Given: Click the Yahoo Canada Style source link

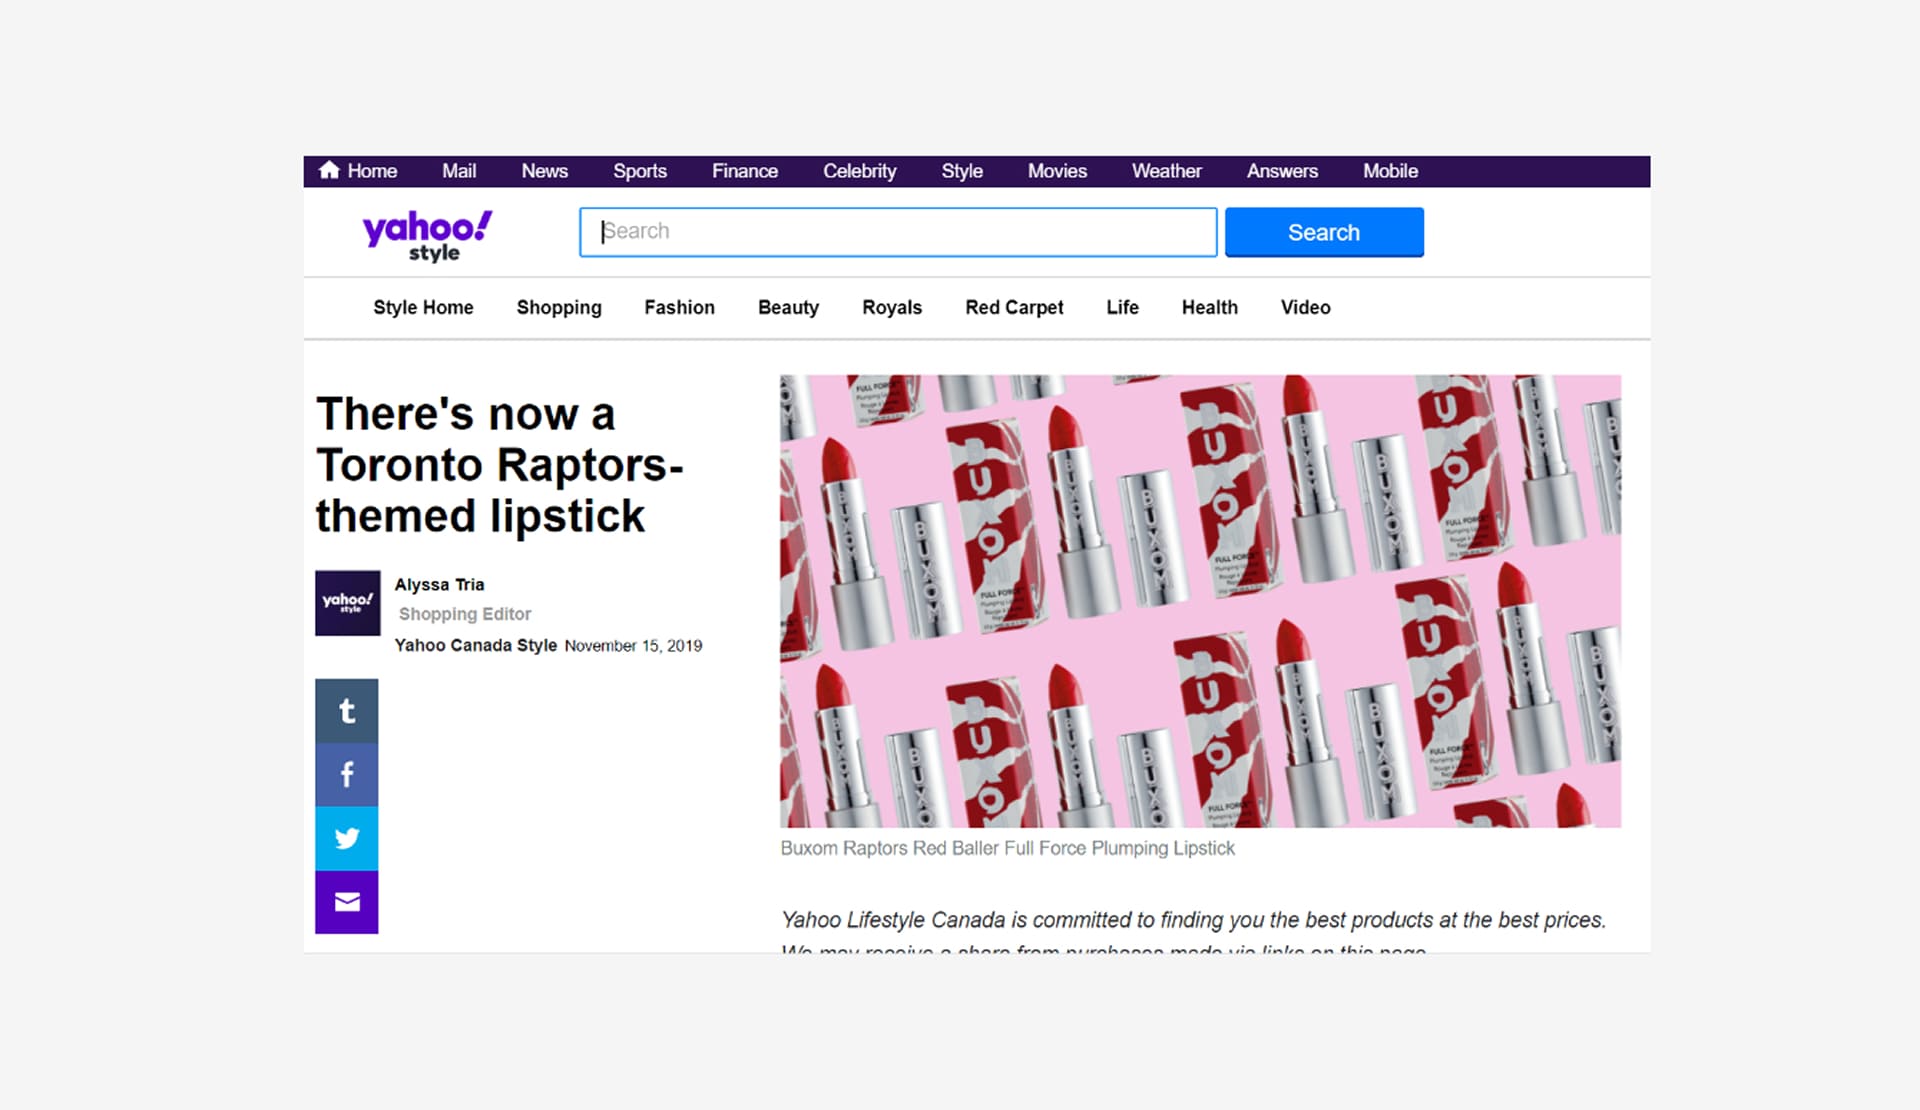Looking at the screenshot, I should (x=475, y=645).
